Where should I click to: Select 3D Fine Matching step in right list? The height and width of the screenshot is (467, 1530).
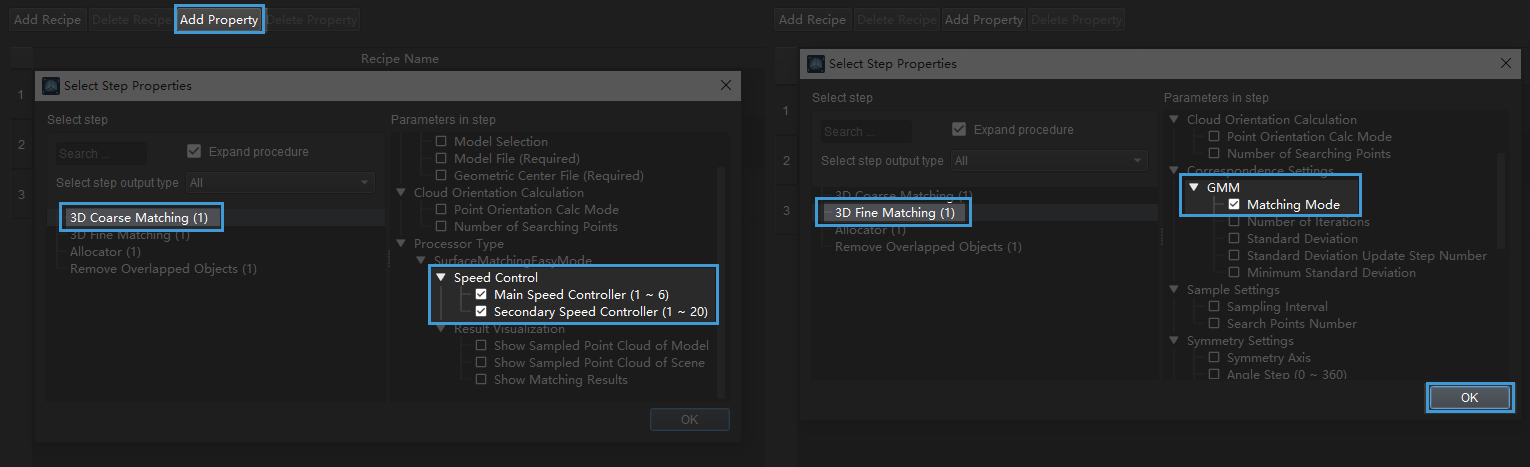click(x=894, y=212)
